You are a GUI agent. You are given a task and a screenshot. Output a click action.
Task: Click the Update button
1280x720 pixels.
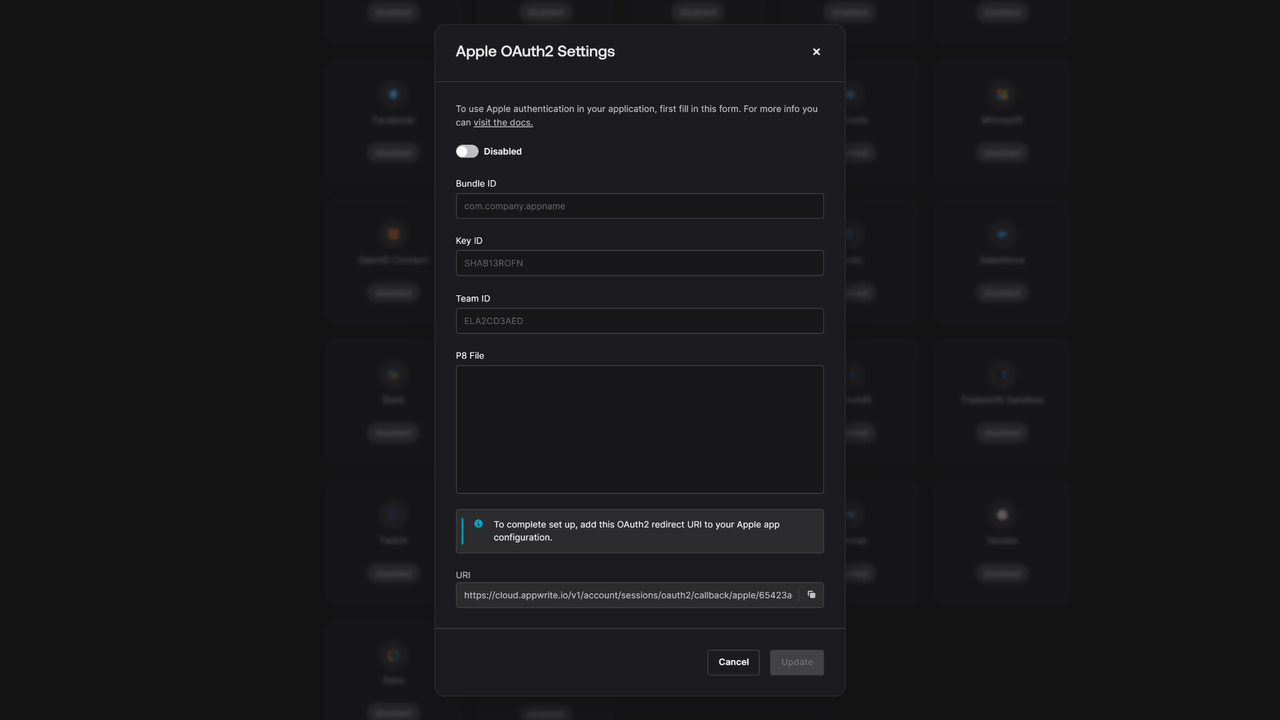[x=797, y=662]
